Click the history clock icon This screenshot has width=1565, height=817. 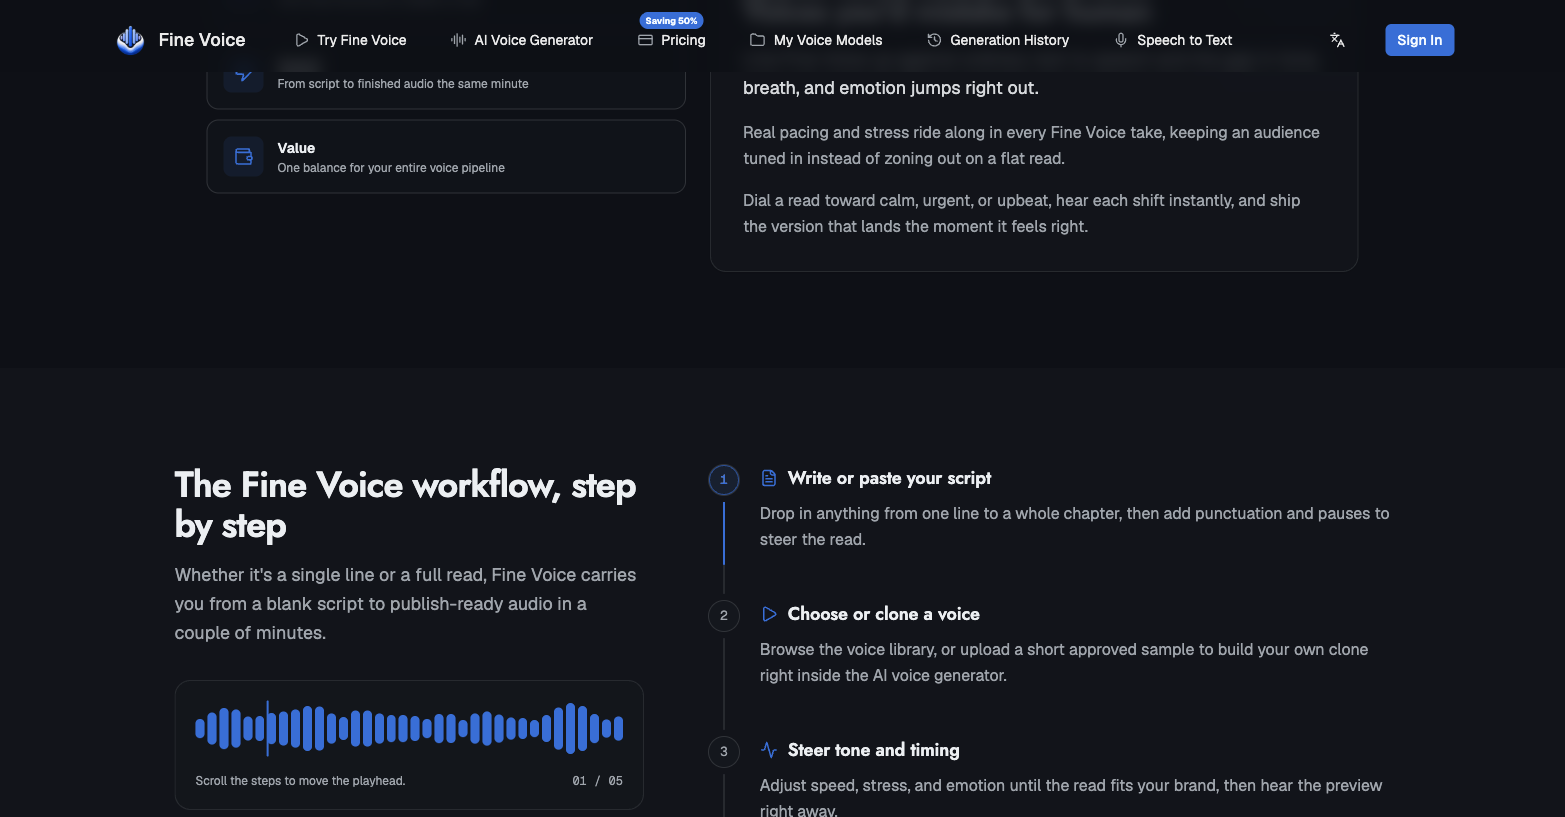coord(934,40)
